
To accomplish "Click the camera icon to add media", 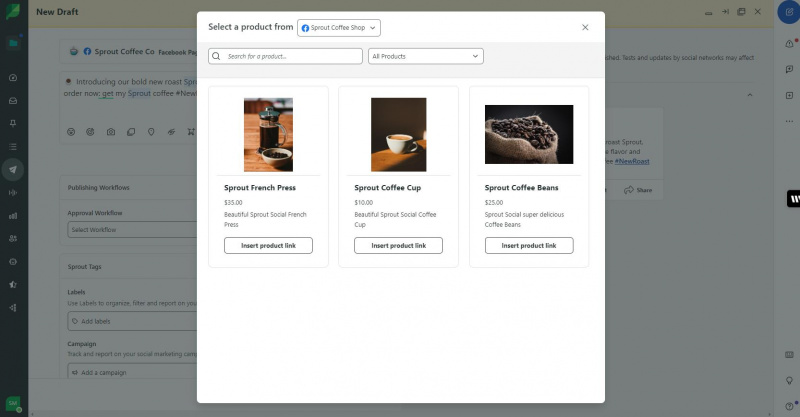I will click(111, 132).
